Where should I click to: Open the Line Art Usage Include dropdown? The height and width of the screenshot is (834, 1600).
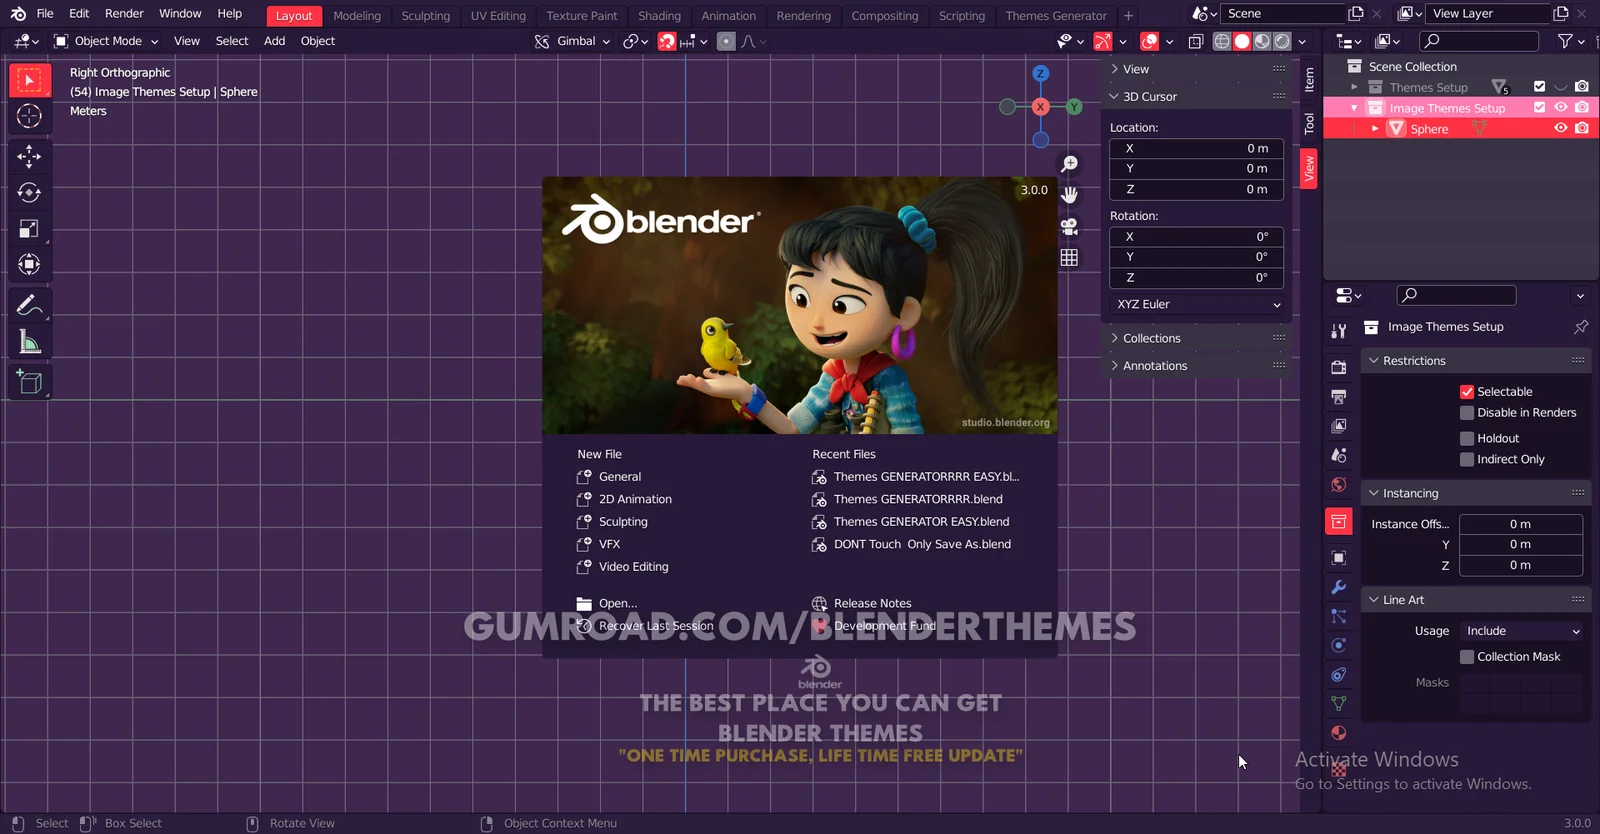(x=1521, y=631)
